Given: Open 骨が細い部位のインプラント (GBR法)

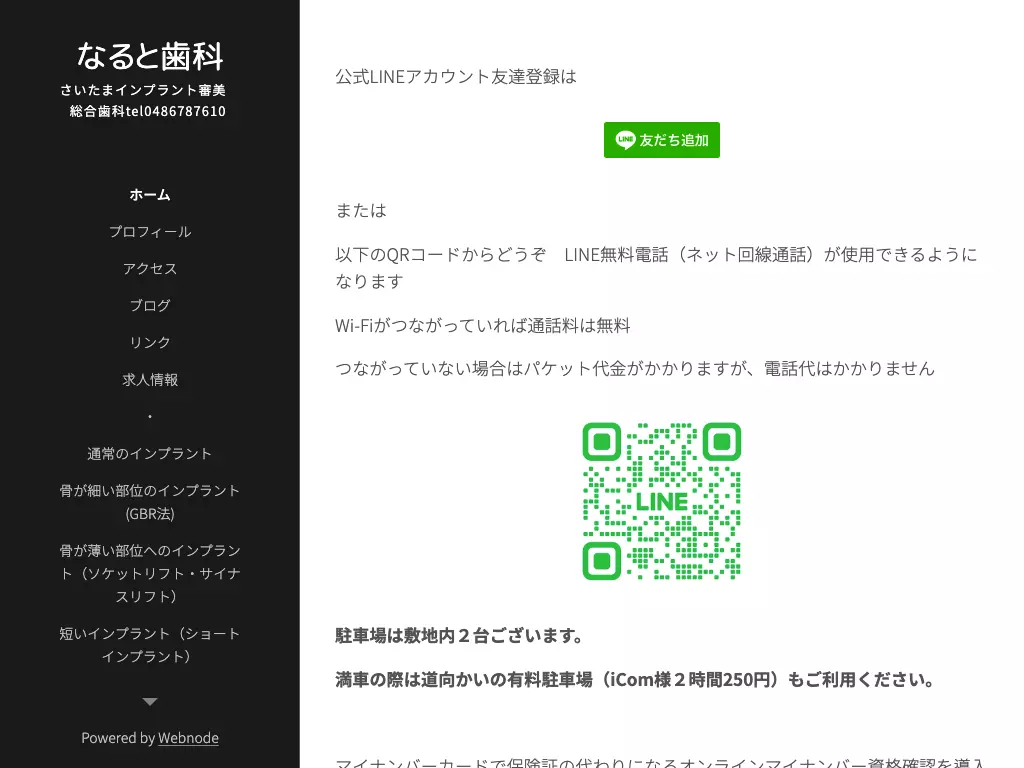Looking at the screenshot, I should (150, 502).
